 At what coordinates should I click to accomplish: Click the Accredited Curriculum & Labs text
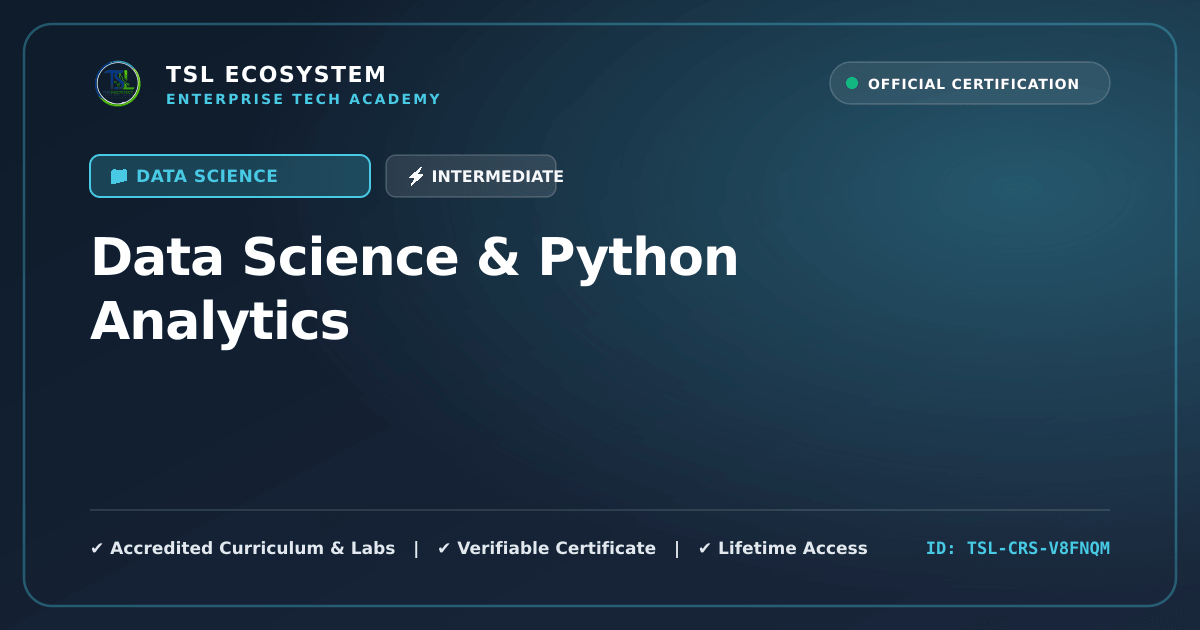(253, 548)
